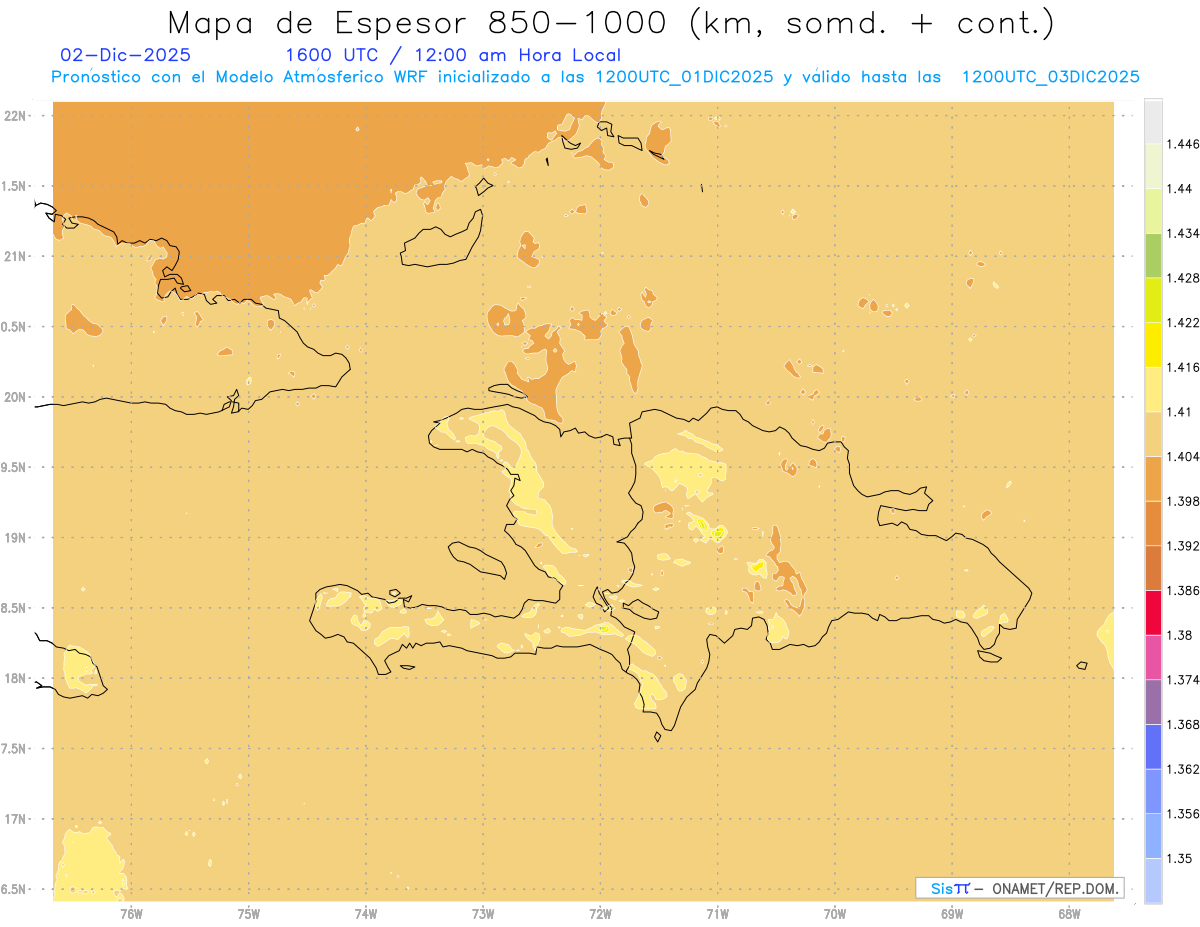
Task: Click the legend value "1.35"
Action: (x=1180, y=858)
